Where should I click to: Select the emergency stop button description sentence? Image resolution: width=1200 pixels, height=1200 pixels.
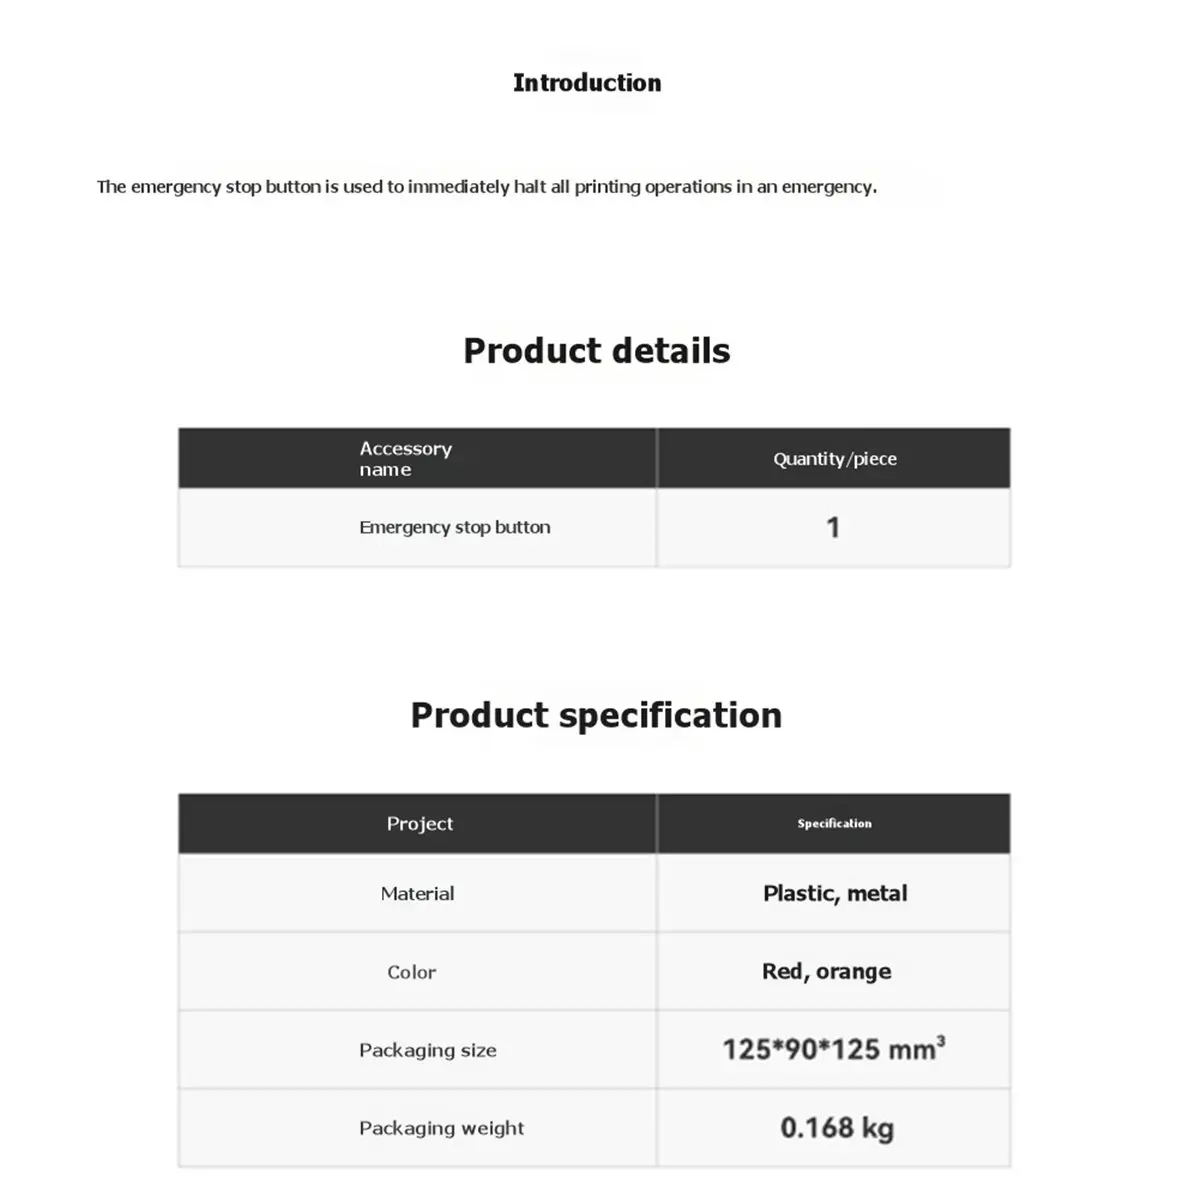tap(487, 187)
